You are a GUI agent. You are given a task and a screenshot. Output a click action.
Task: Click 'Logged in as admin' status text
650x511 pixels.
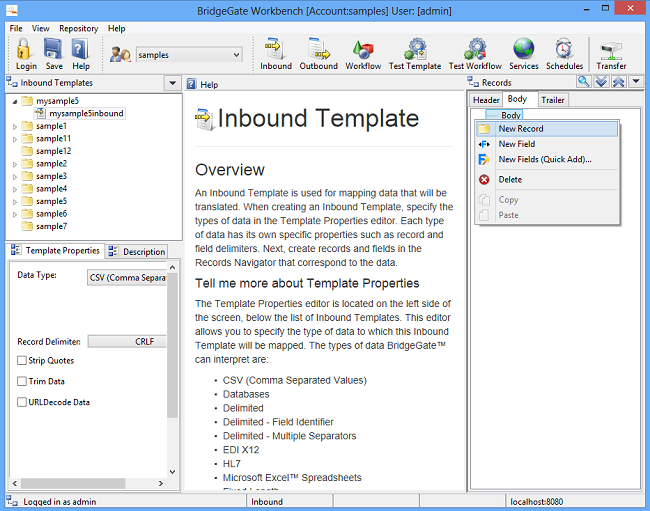(60, 501)
